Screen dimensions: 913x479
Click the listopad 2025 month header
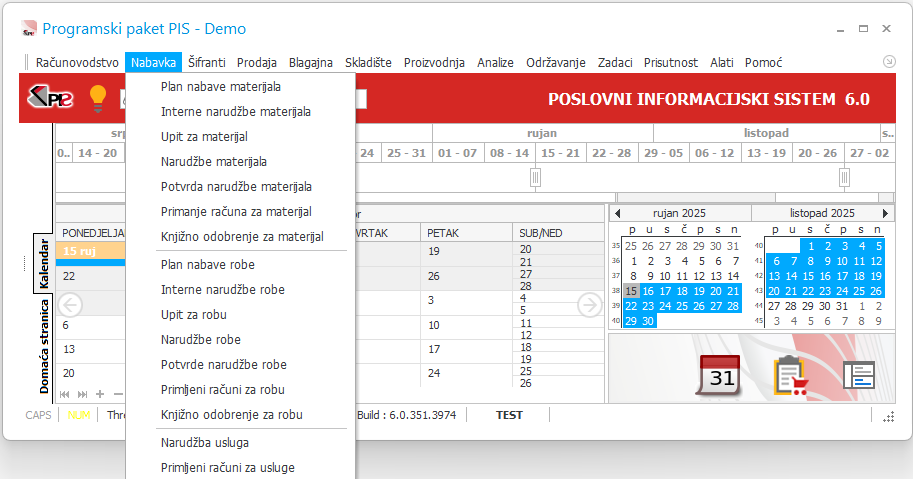pos(822,214)
